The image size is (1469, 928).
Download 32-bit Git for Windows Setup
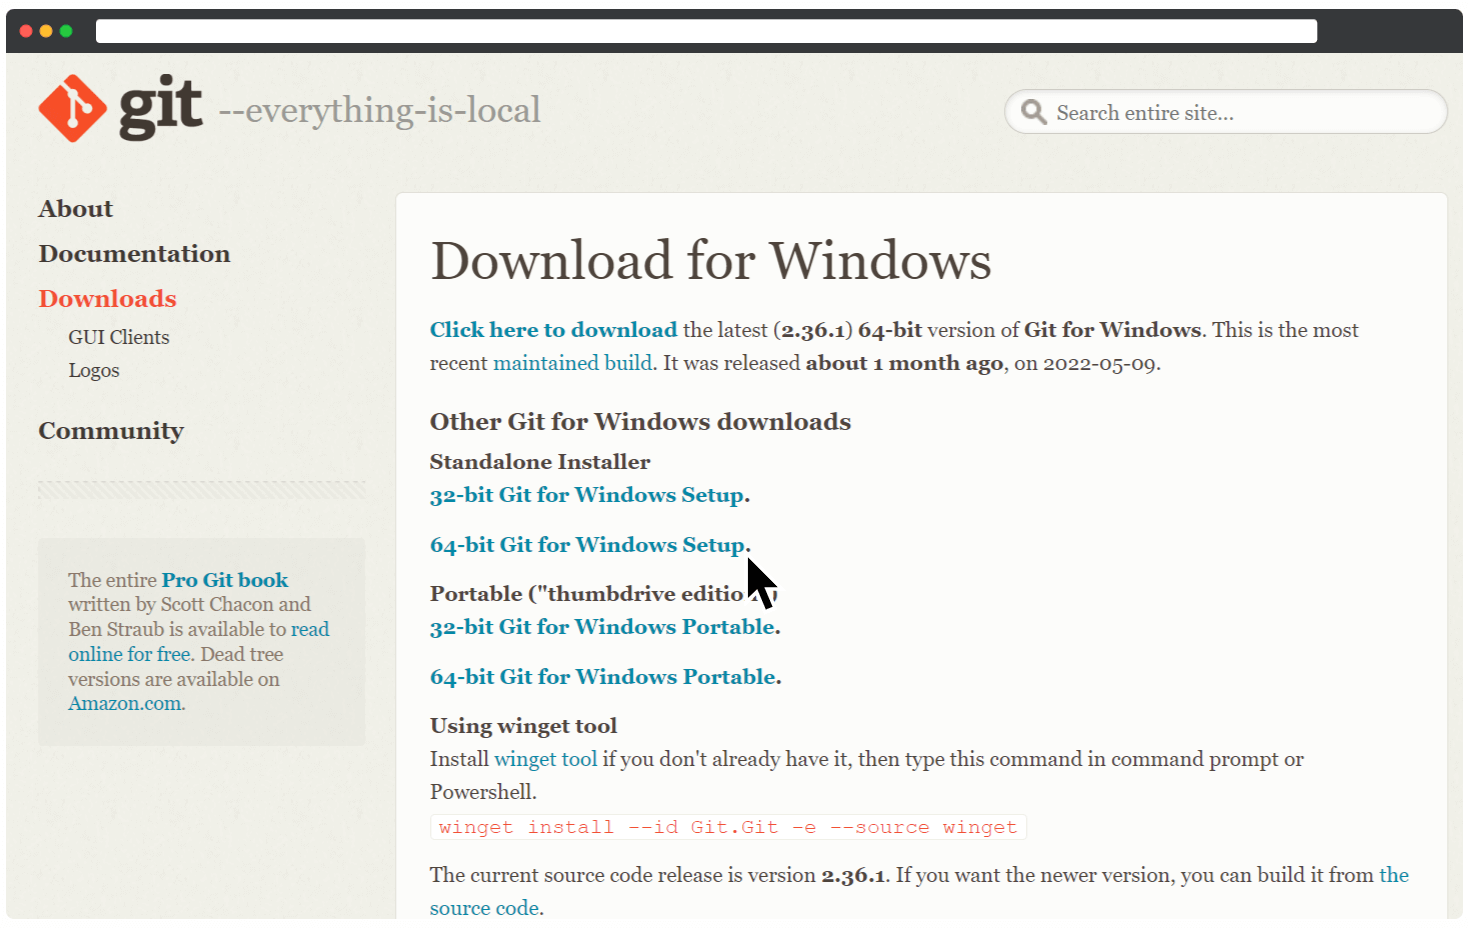point(587,495)
